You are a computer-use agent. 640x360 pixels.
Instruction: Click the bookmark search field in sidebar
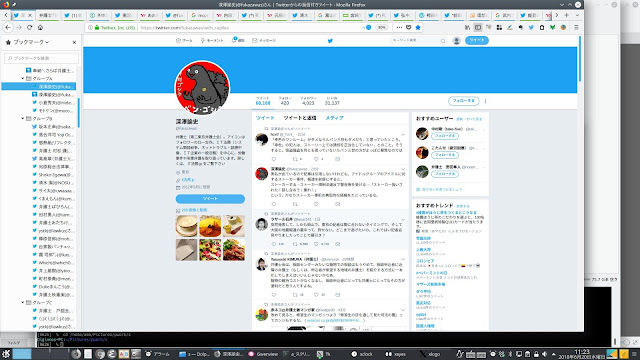tap(41, 58)
